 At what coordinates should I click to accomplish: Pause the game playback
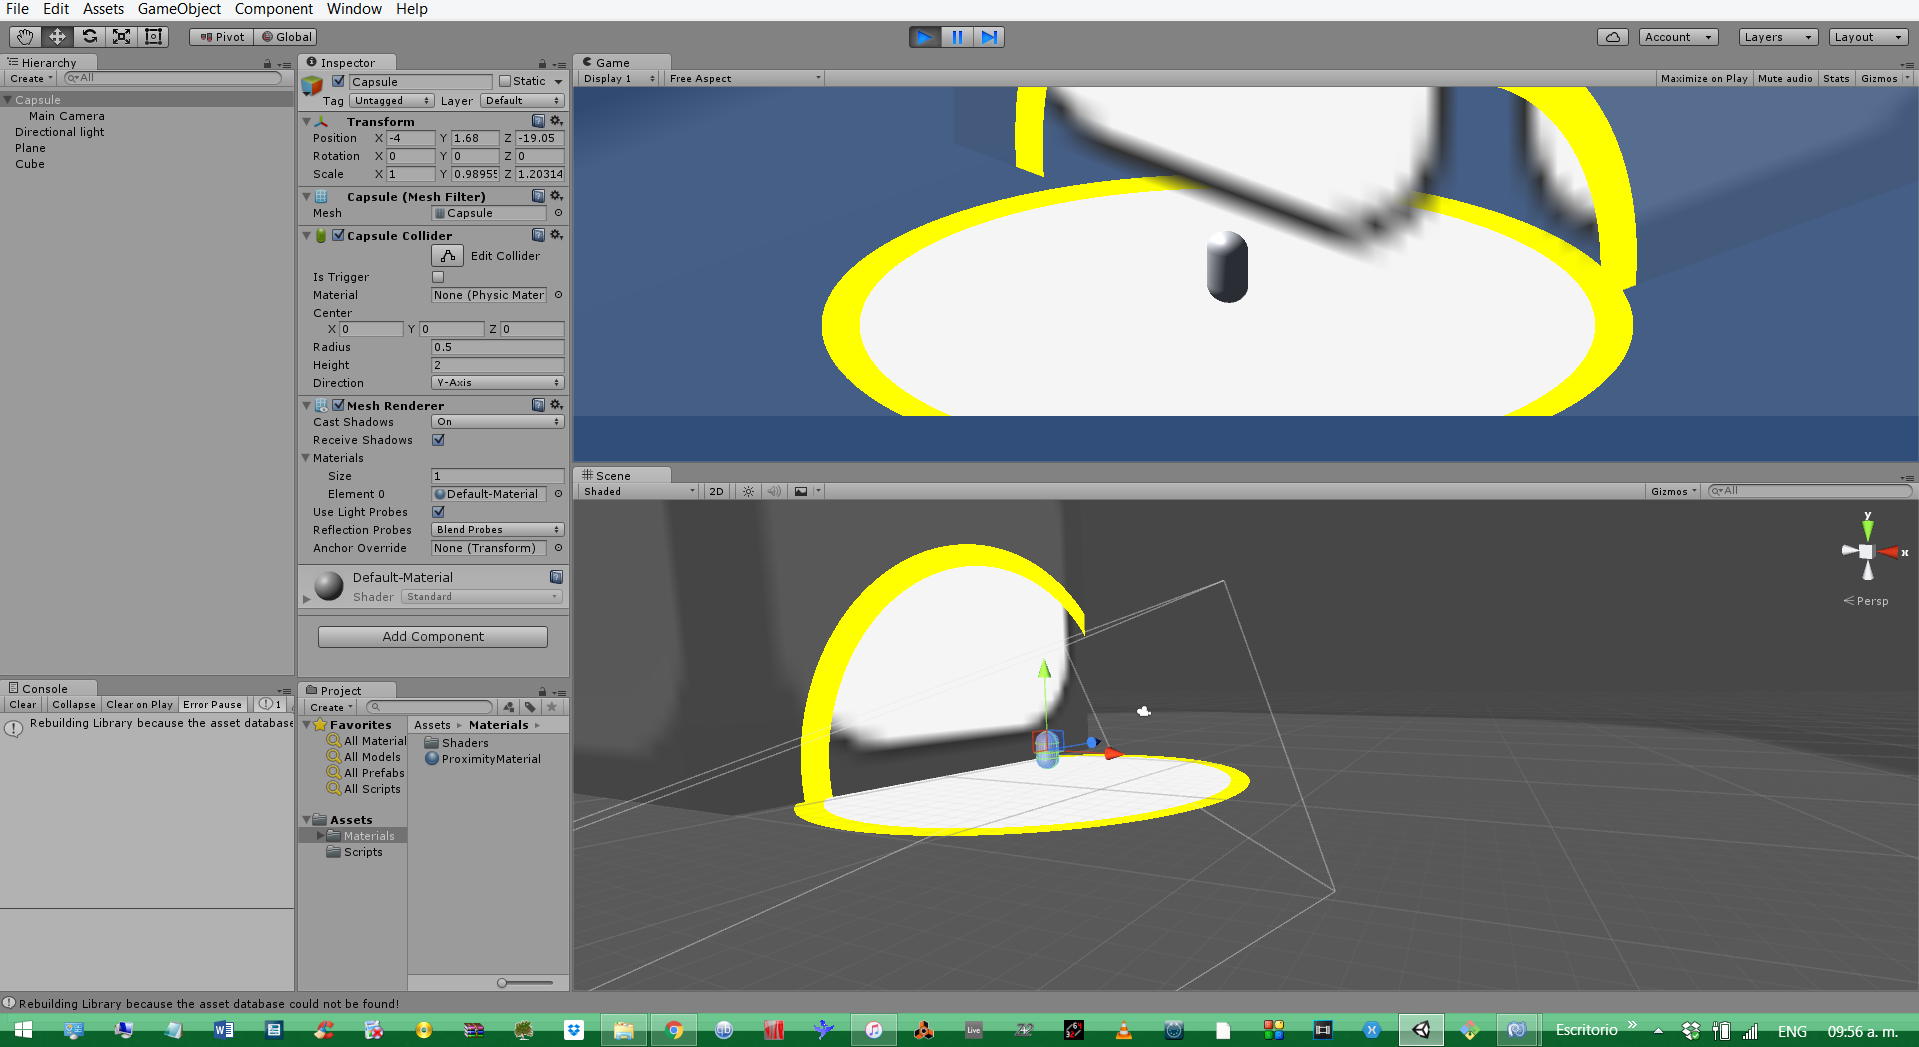(x=957, y=37)
